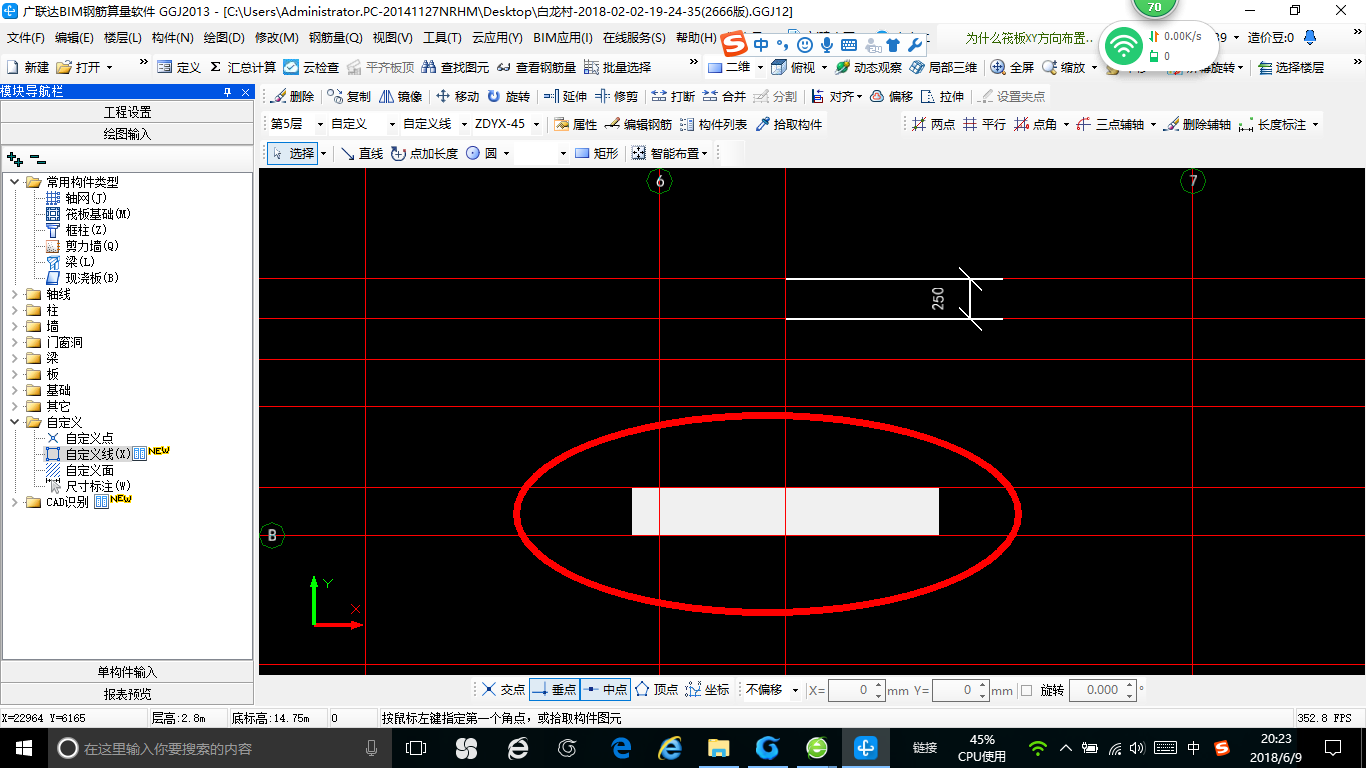Click 全屏 full screen view
Screen dimensions: 1366x768
point(1012,67)
